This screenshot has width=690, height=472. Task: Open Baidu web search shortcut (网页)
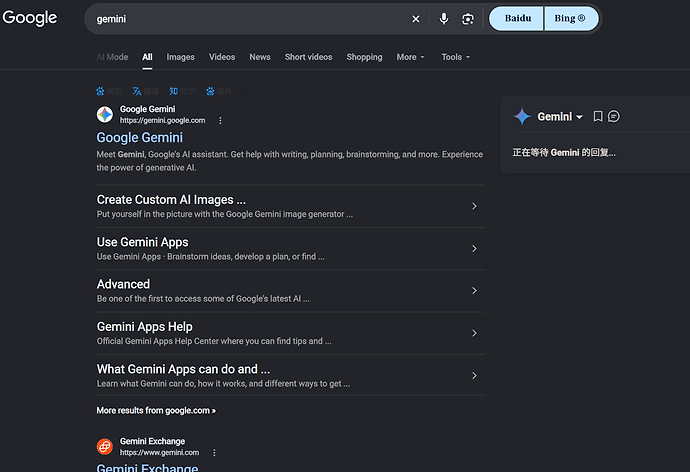pyautogui.click(x=109, y=91)
